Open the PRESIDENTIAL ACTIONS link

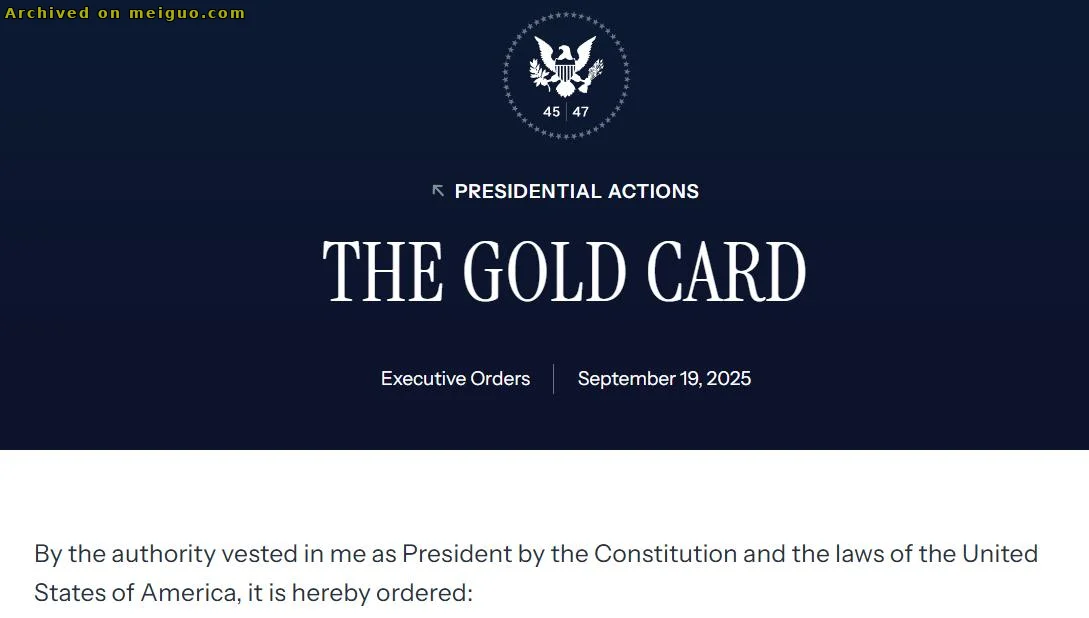pos(576,191)
